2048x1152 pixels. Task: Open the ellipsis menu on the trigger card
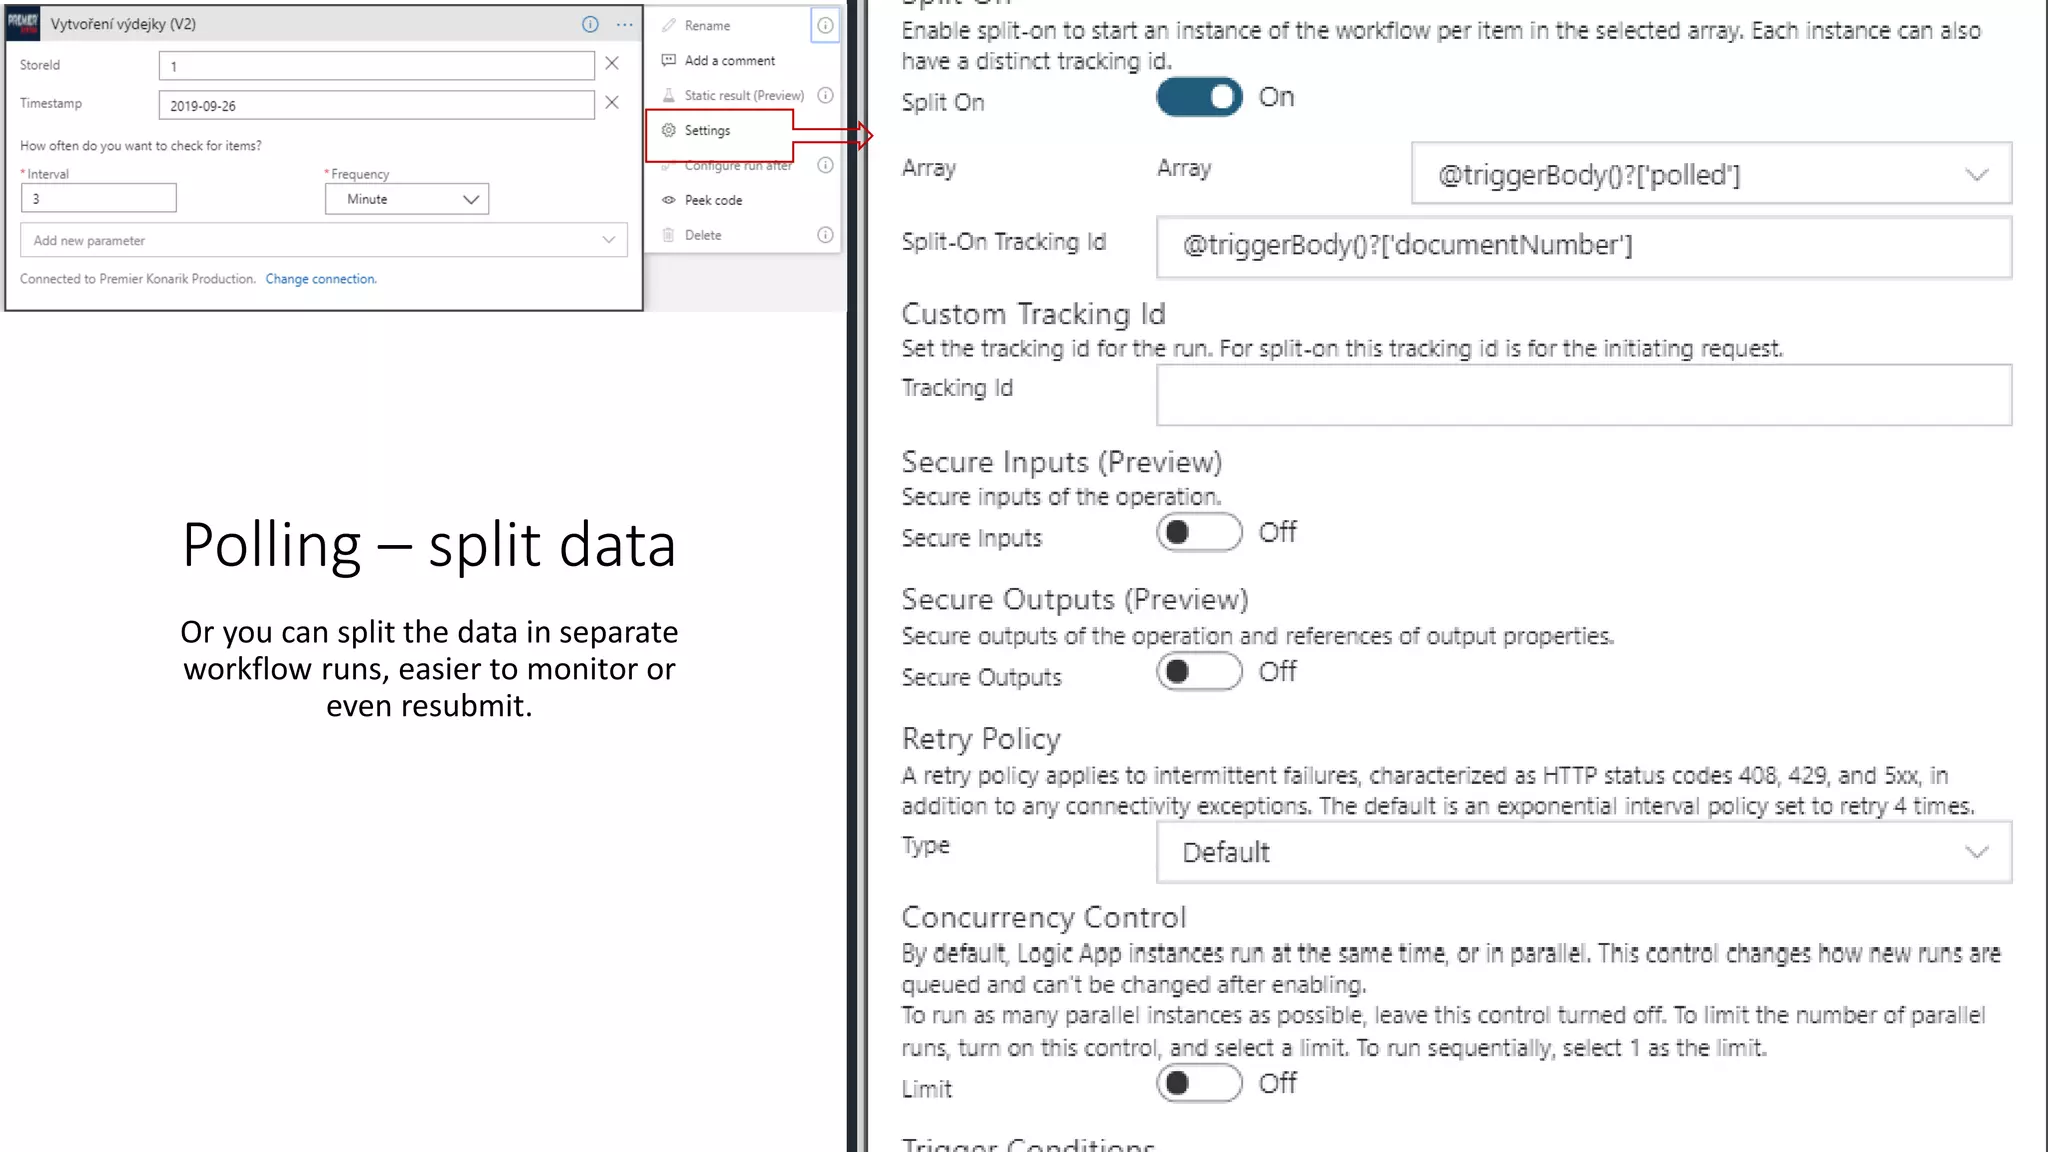click(x=625, y=24)
